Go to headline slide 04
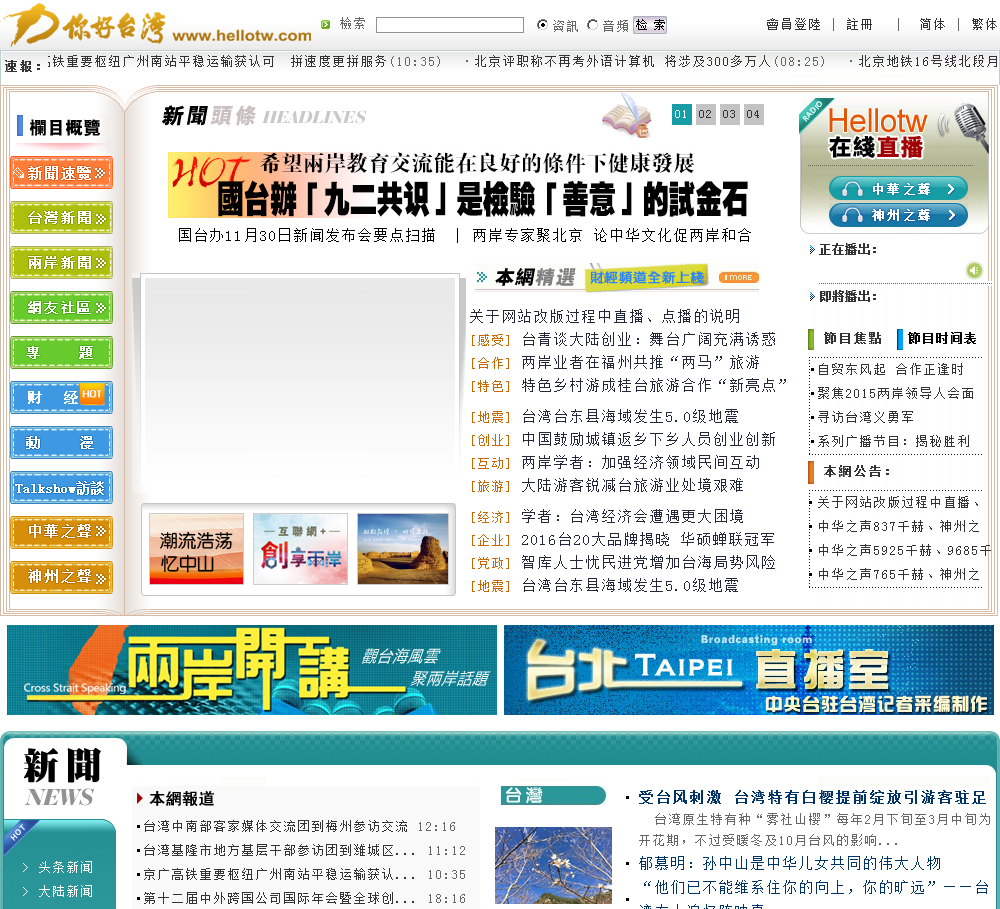Image resolution: width=1000 pixels, height=909 pixels. (x=753, y=115)
